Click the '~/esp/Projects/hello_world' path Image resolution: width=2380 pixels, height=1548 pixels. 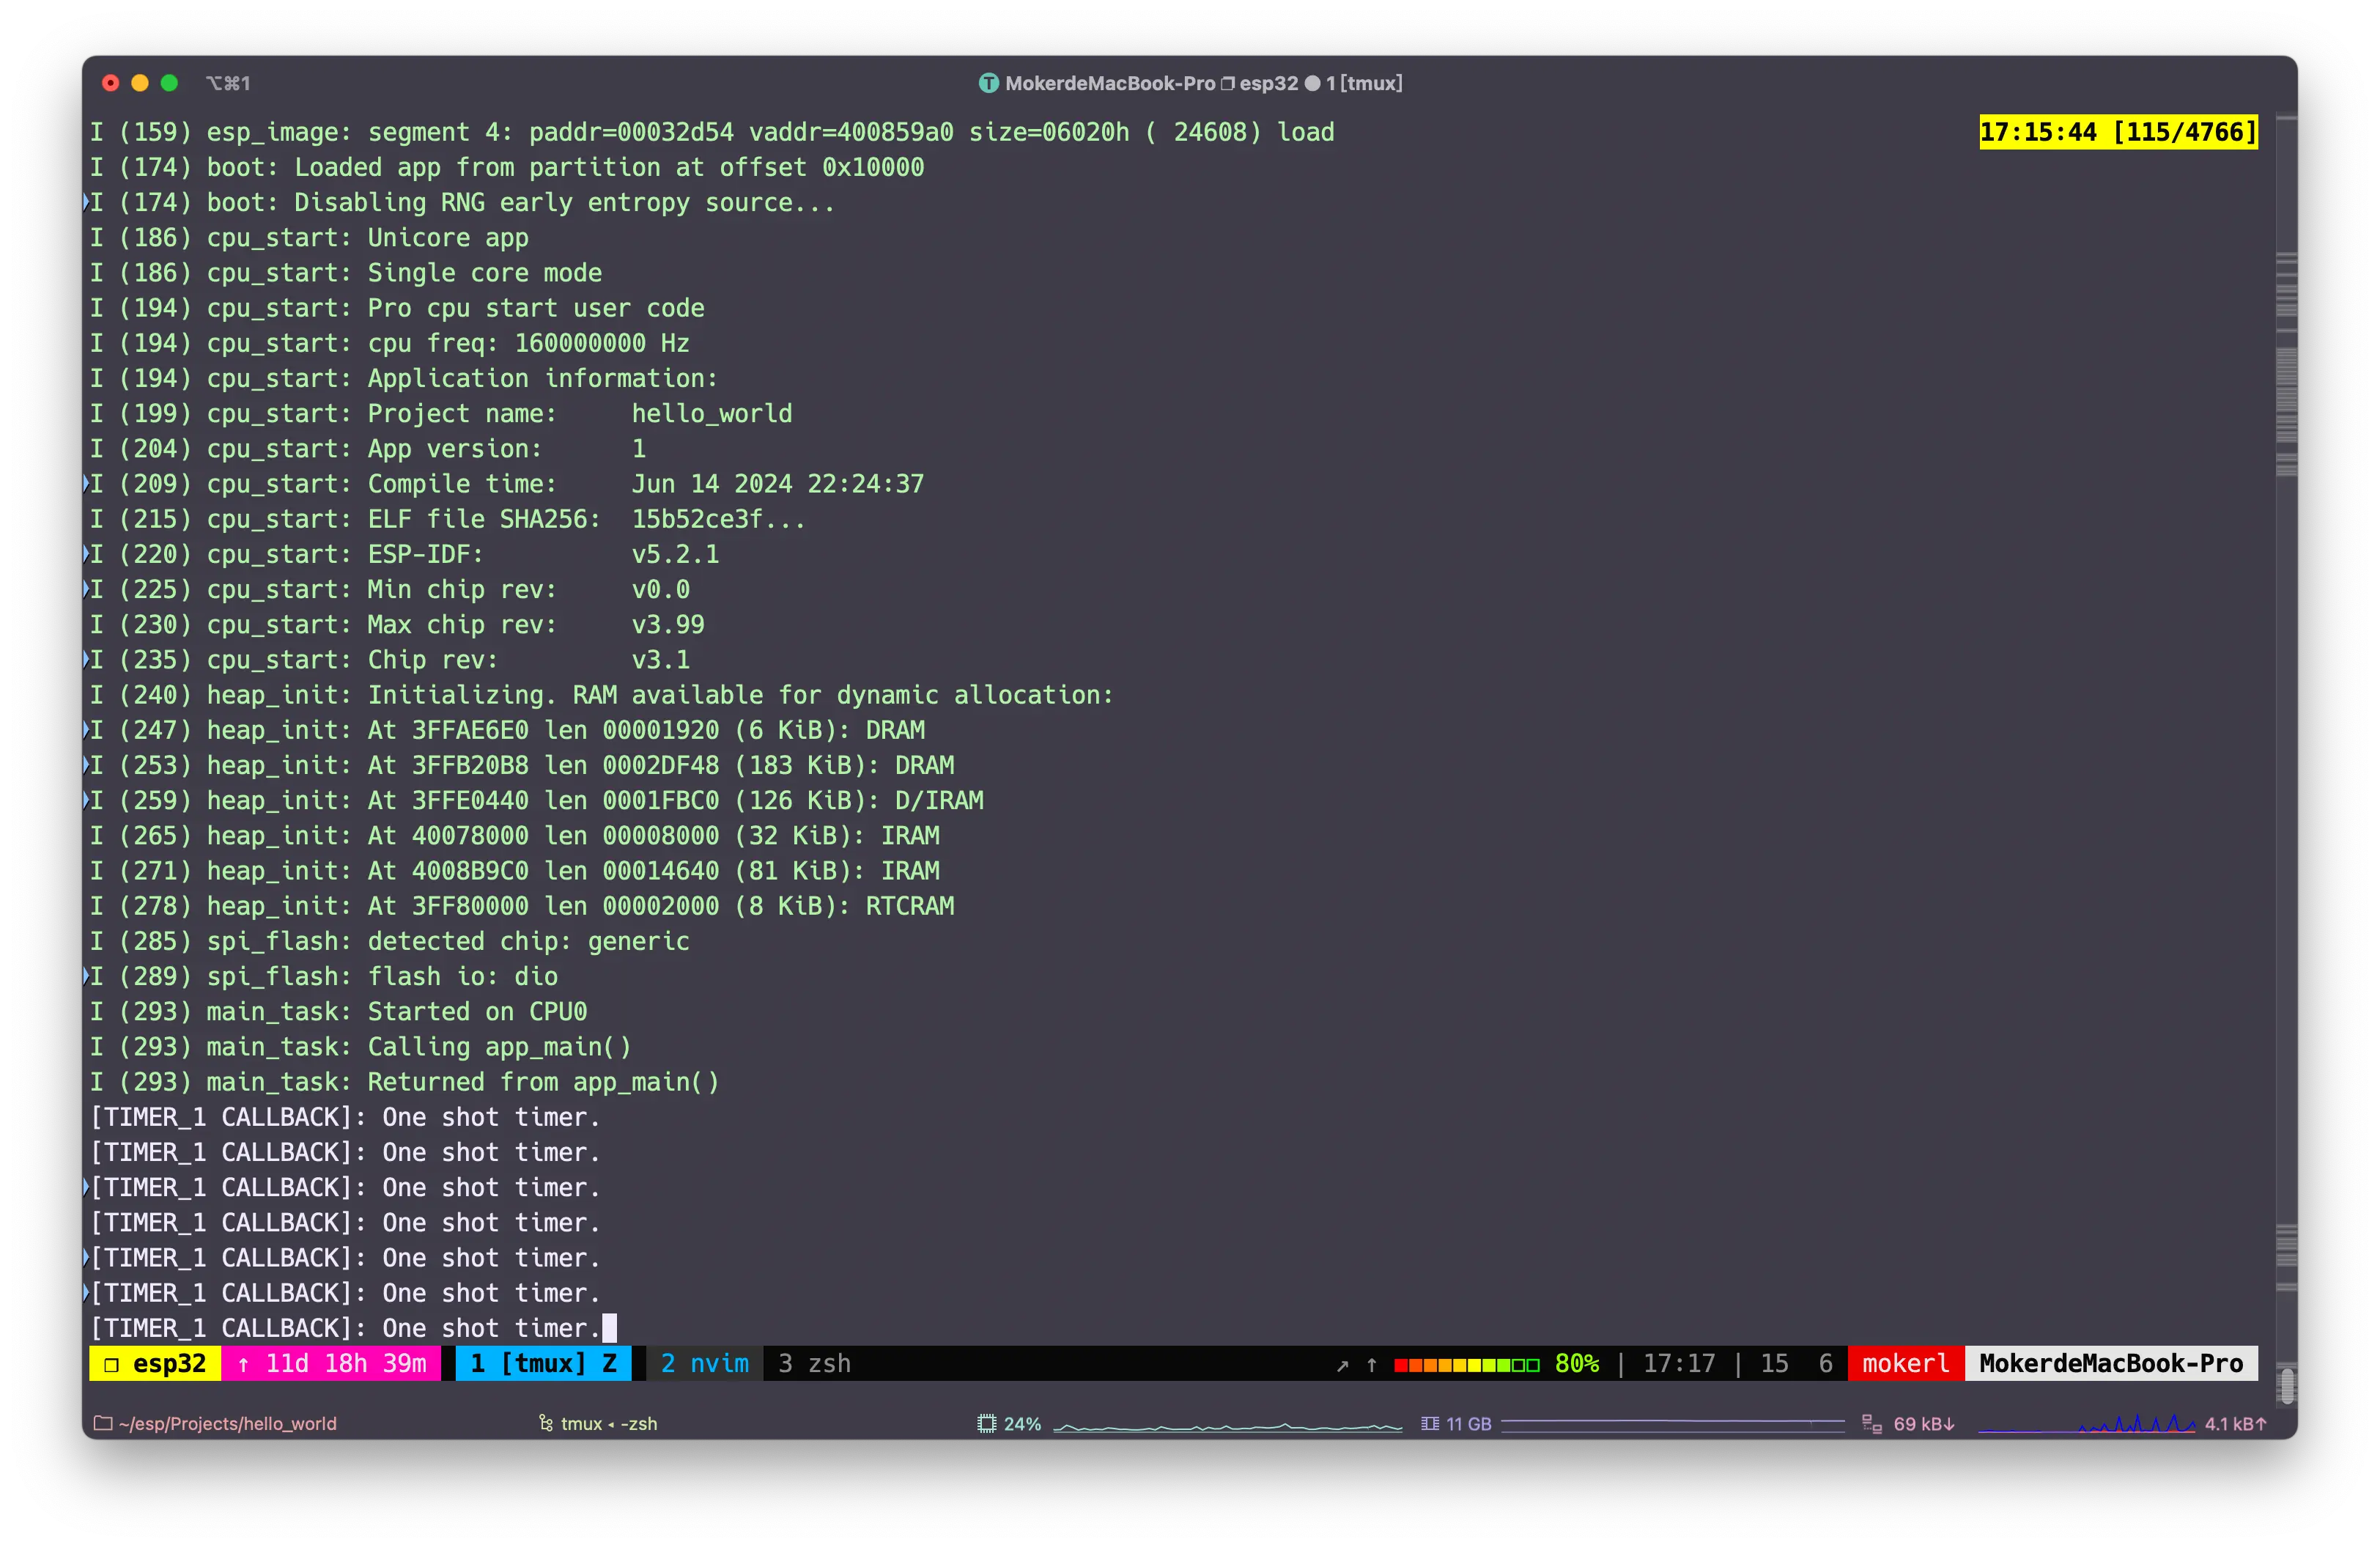point(227,1423)
